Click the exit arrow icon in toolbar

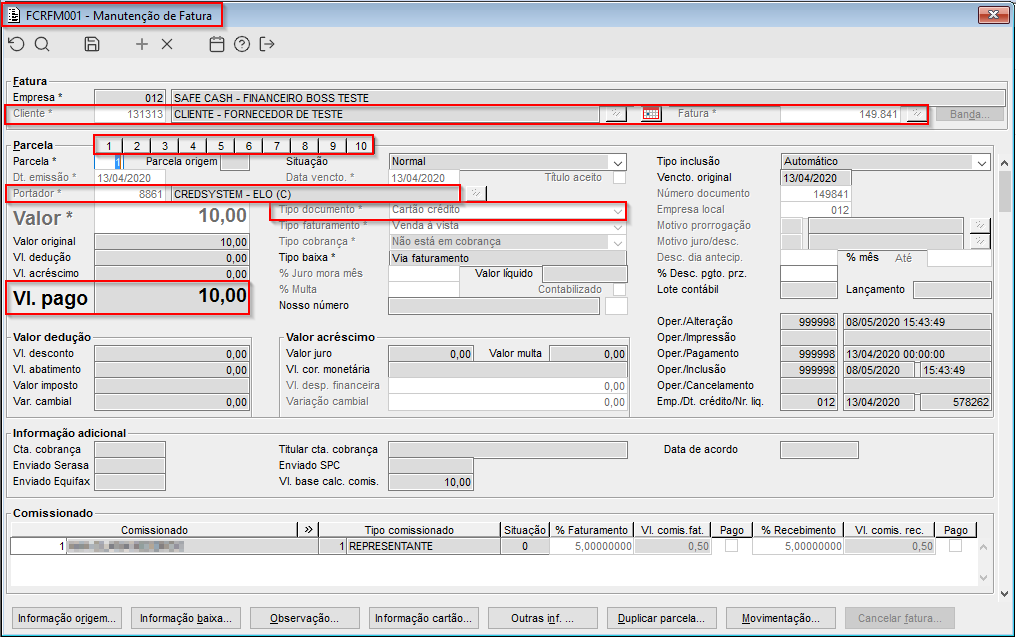pyautogui.click(x=267, y=44)
